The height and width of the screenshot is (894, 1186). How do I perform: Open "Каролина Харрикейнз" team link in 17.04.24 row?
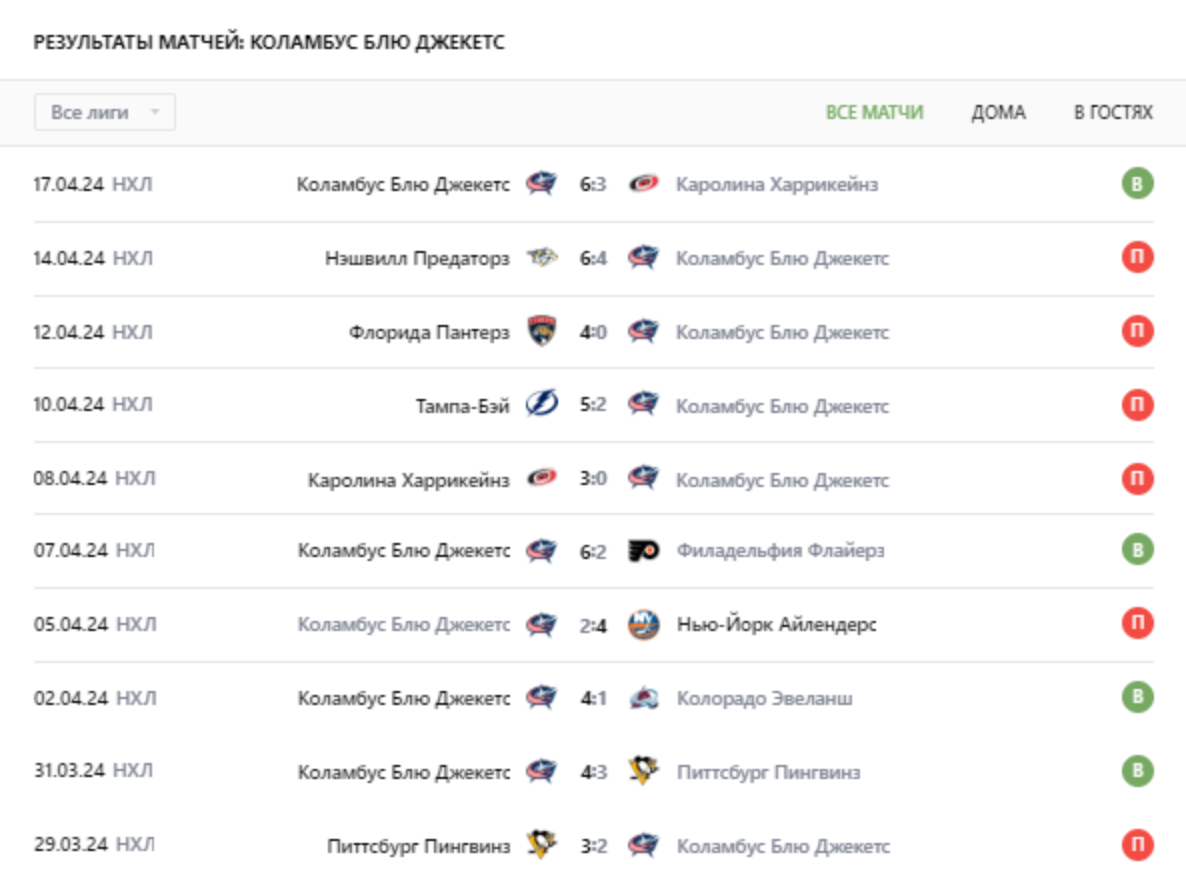[x=777, y=185]
